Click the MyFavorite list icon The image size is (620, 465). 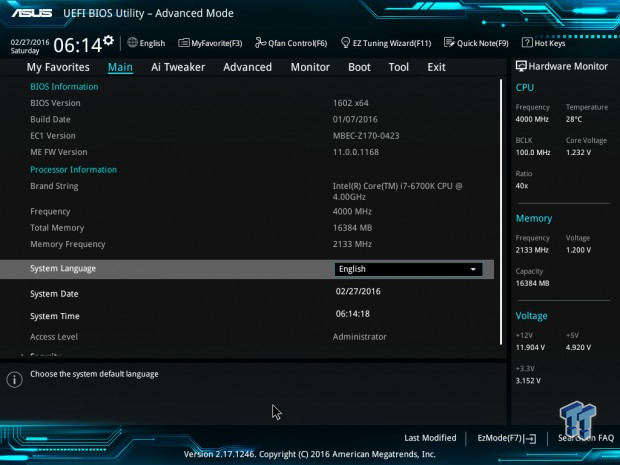click(x=183, y=43)
